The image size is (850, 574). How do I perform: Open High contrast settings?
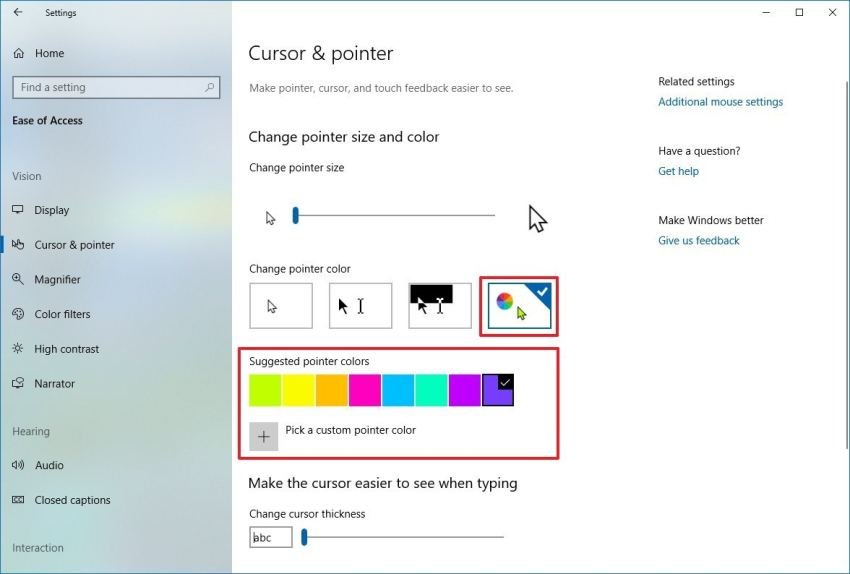click(66, 349)
